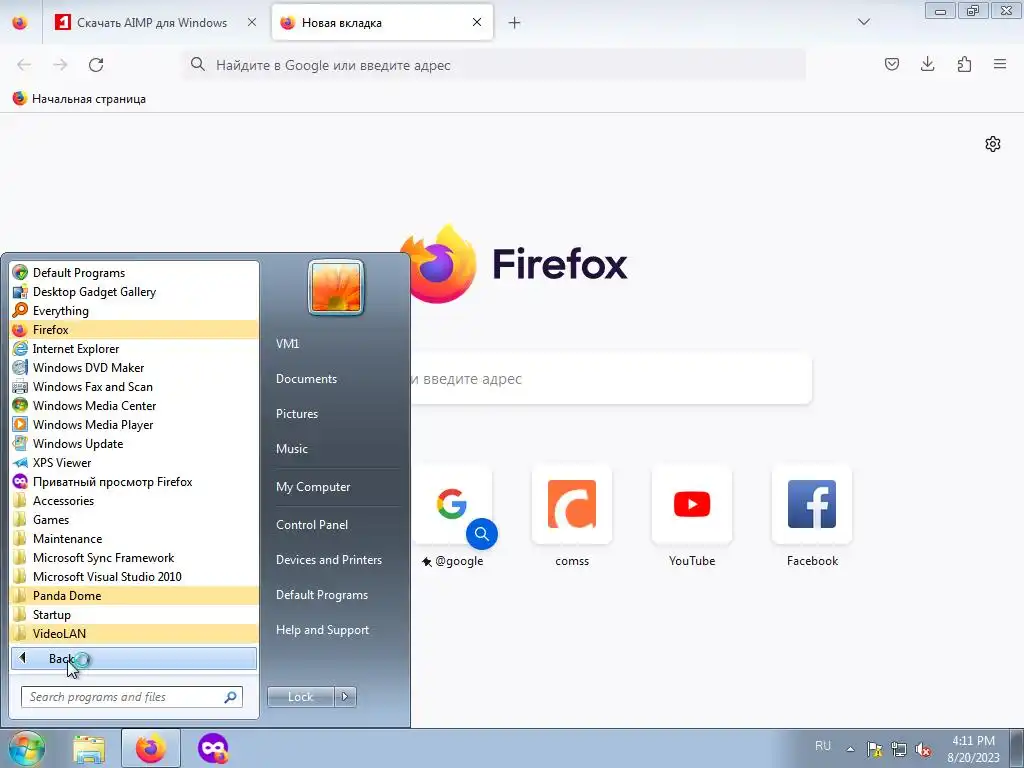Open Internet Explorer
Viewport: 1024px width, 768px height.
click(134, 349)
